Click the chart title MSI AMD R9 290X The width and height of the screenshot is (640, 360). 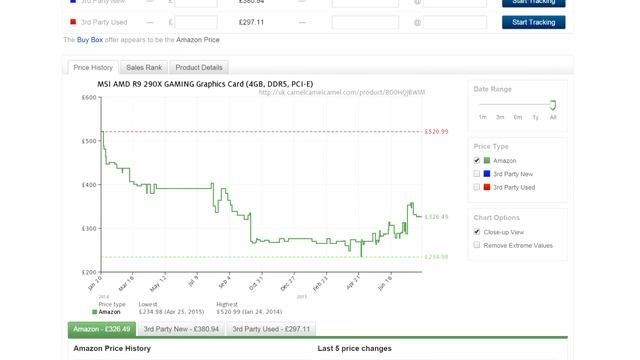(x=205, y=84)
